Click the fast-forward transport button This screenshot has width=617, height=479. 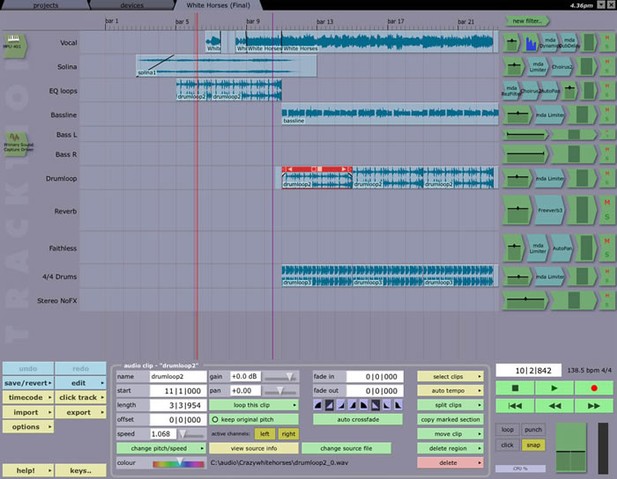point(593,405)
